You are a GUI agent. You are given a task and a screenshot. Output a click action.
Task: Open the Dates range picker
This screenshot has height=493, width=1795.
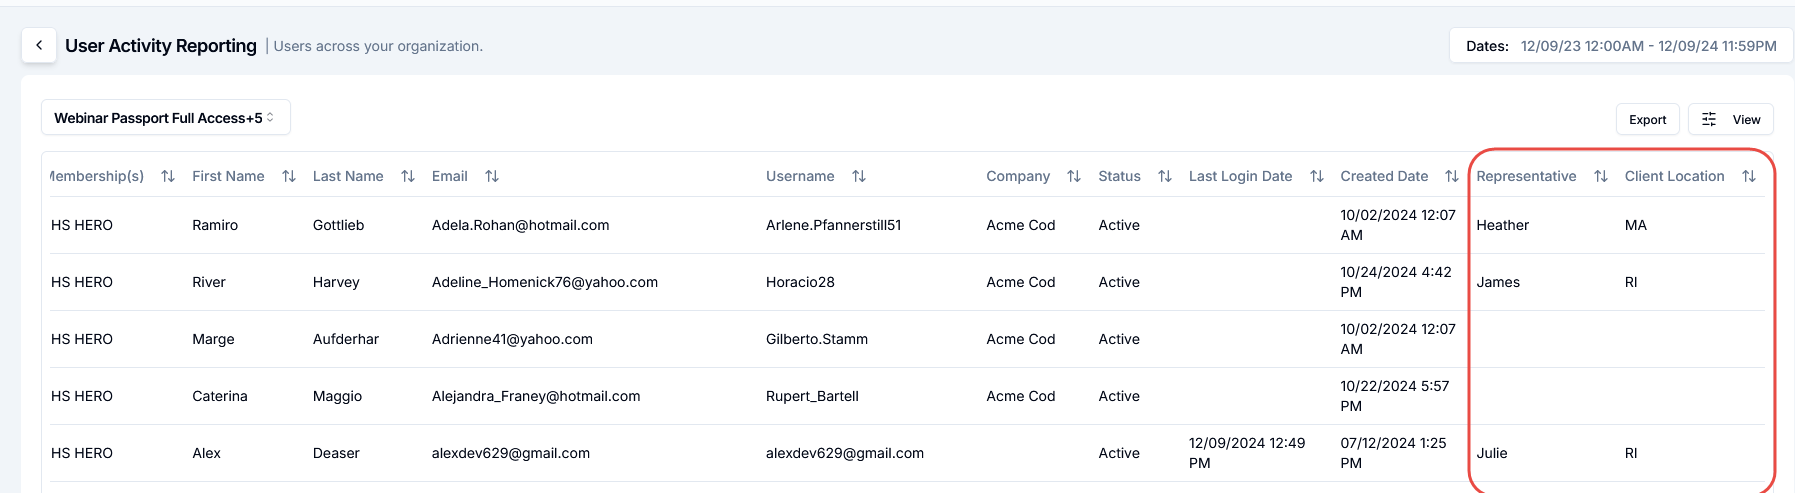(x=1621, y=46)
